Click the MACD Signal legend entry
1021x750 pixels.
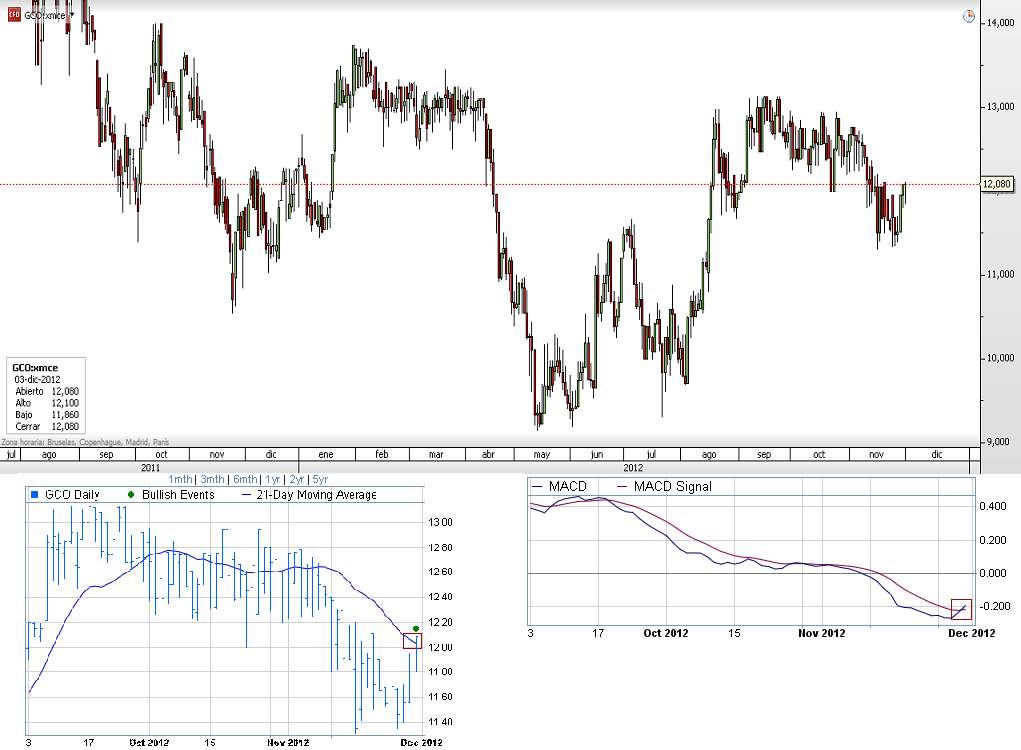[664, 486]
